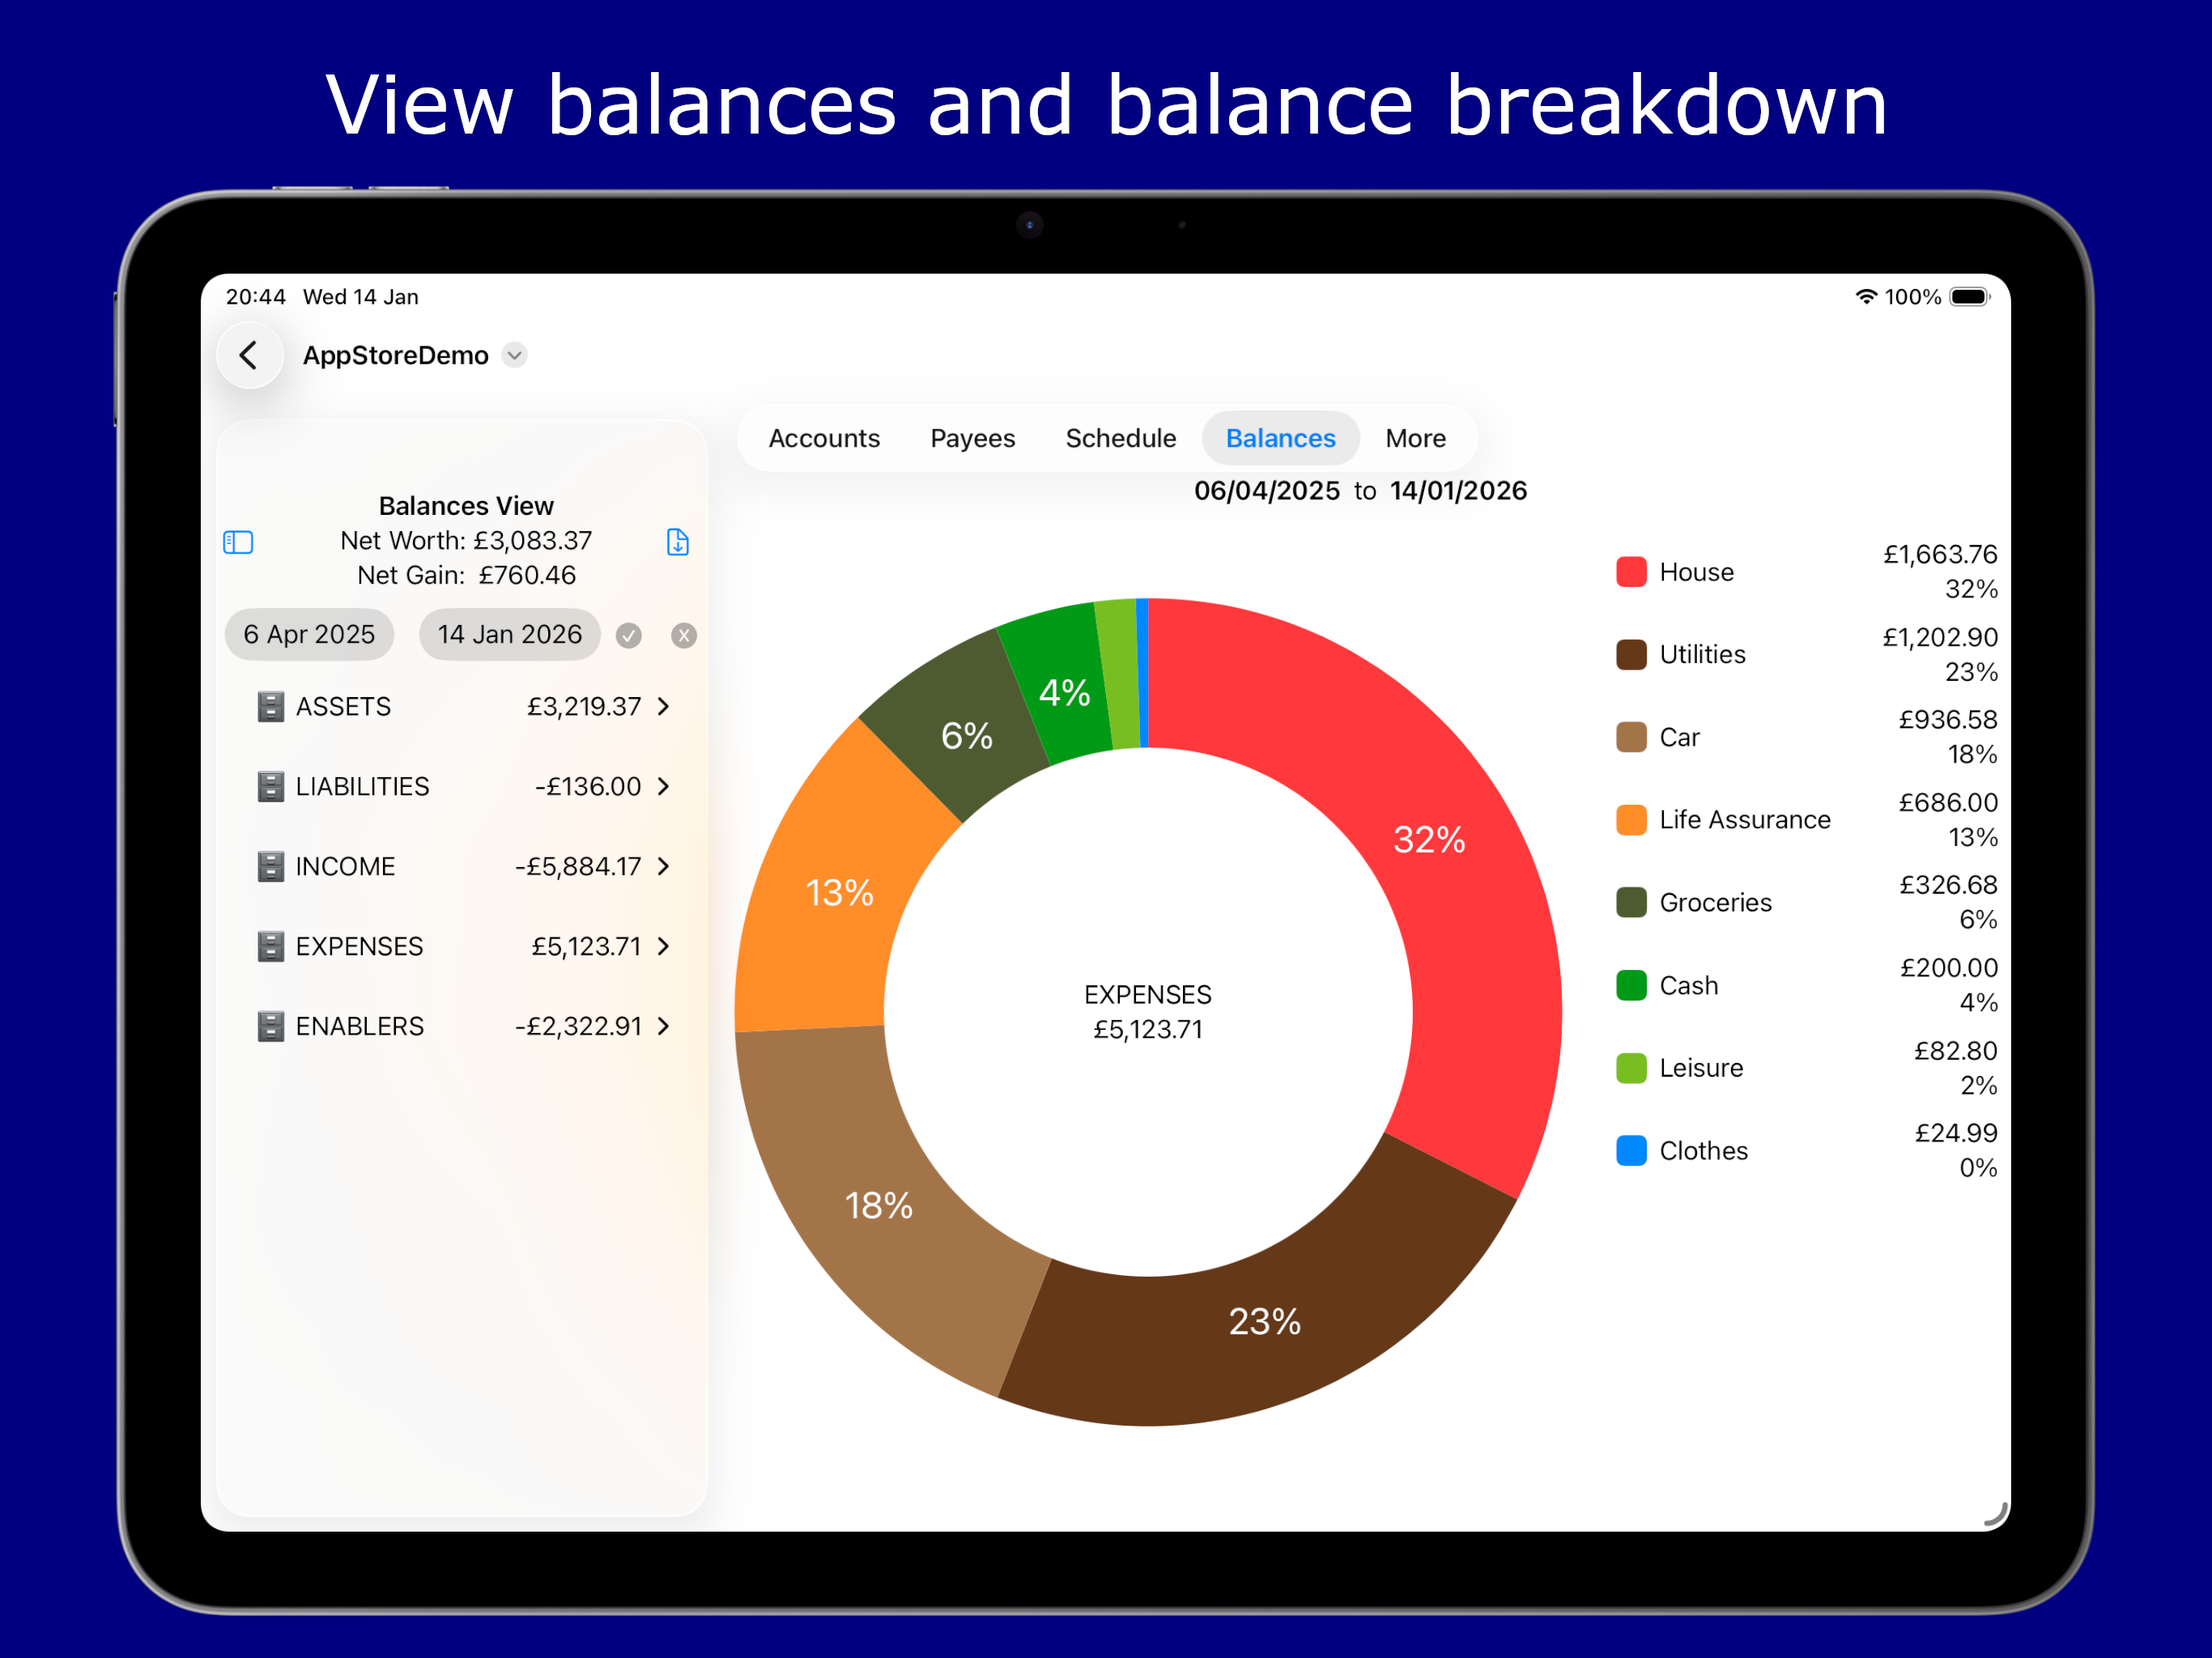The image size is (2212, 1658).
Task: Tap the LIABILITIES cabinet icon
Action: (271, 786)
